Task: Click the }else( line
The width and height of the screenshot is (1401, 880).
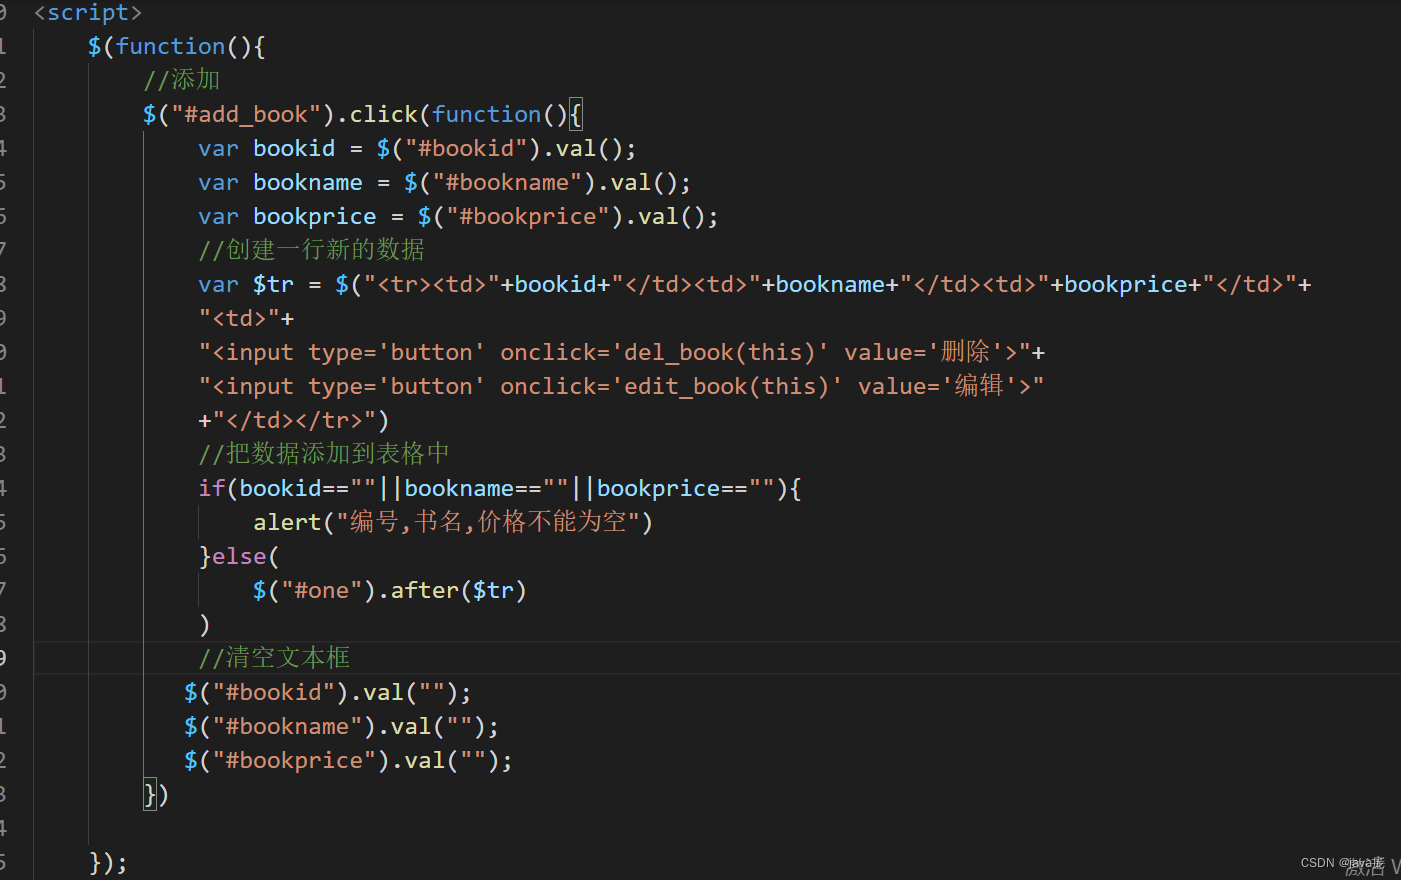Action: coord(239,556)
